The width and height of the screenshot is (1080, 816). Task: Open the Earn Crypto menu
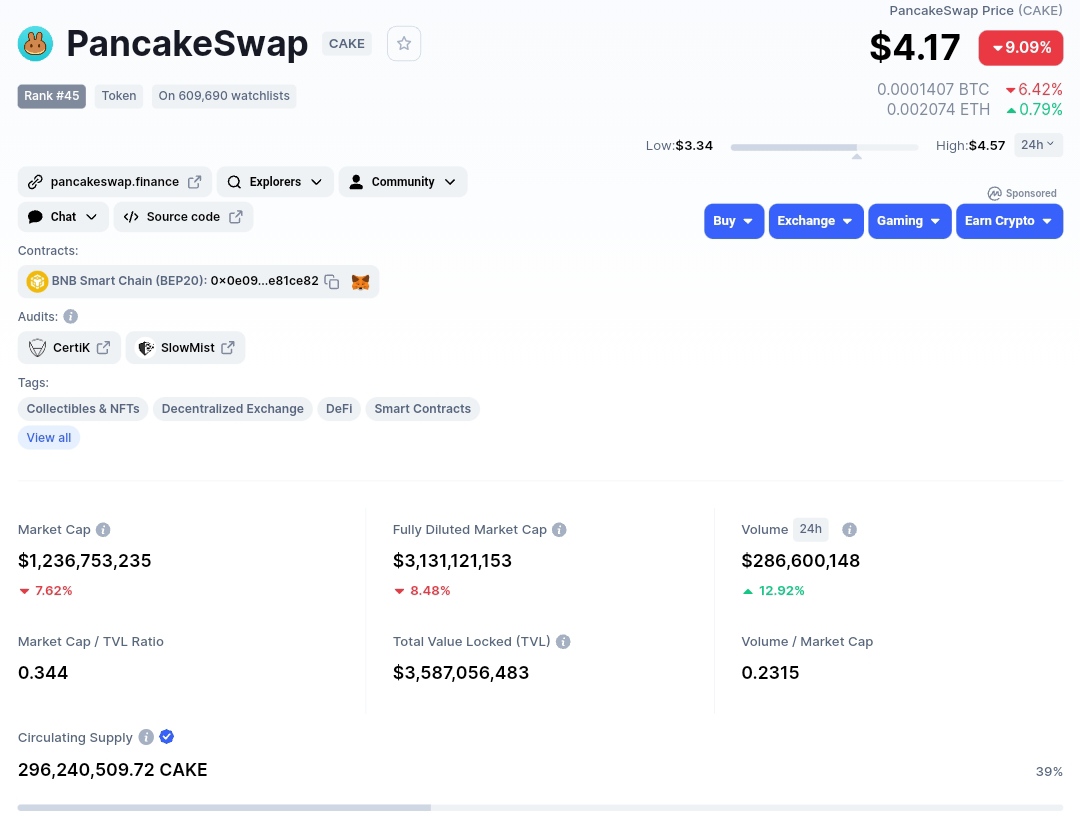click(1008, 221)
